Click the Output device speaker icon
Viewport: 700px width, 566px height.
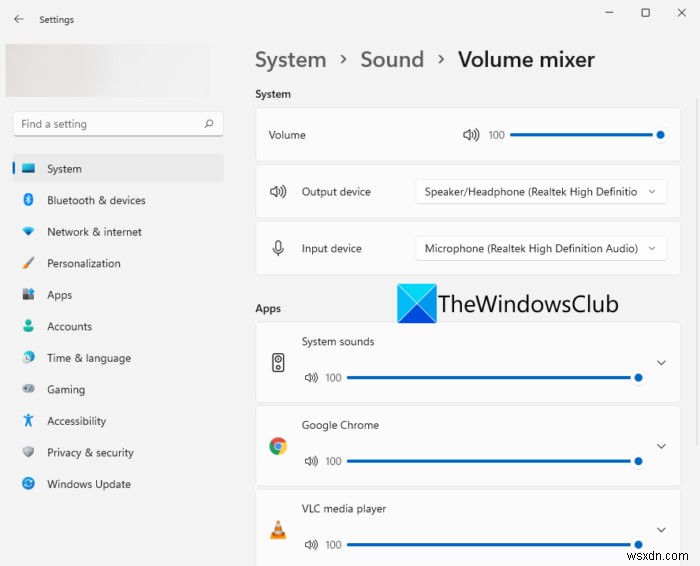[278, 192]
